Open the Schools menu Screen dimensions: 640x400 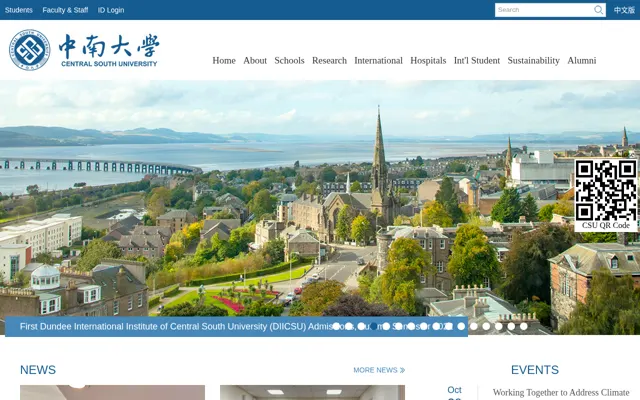pyautogui.click(x=289, y=60)
